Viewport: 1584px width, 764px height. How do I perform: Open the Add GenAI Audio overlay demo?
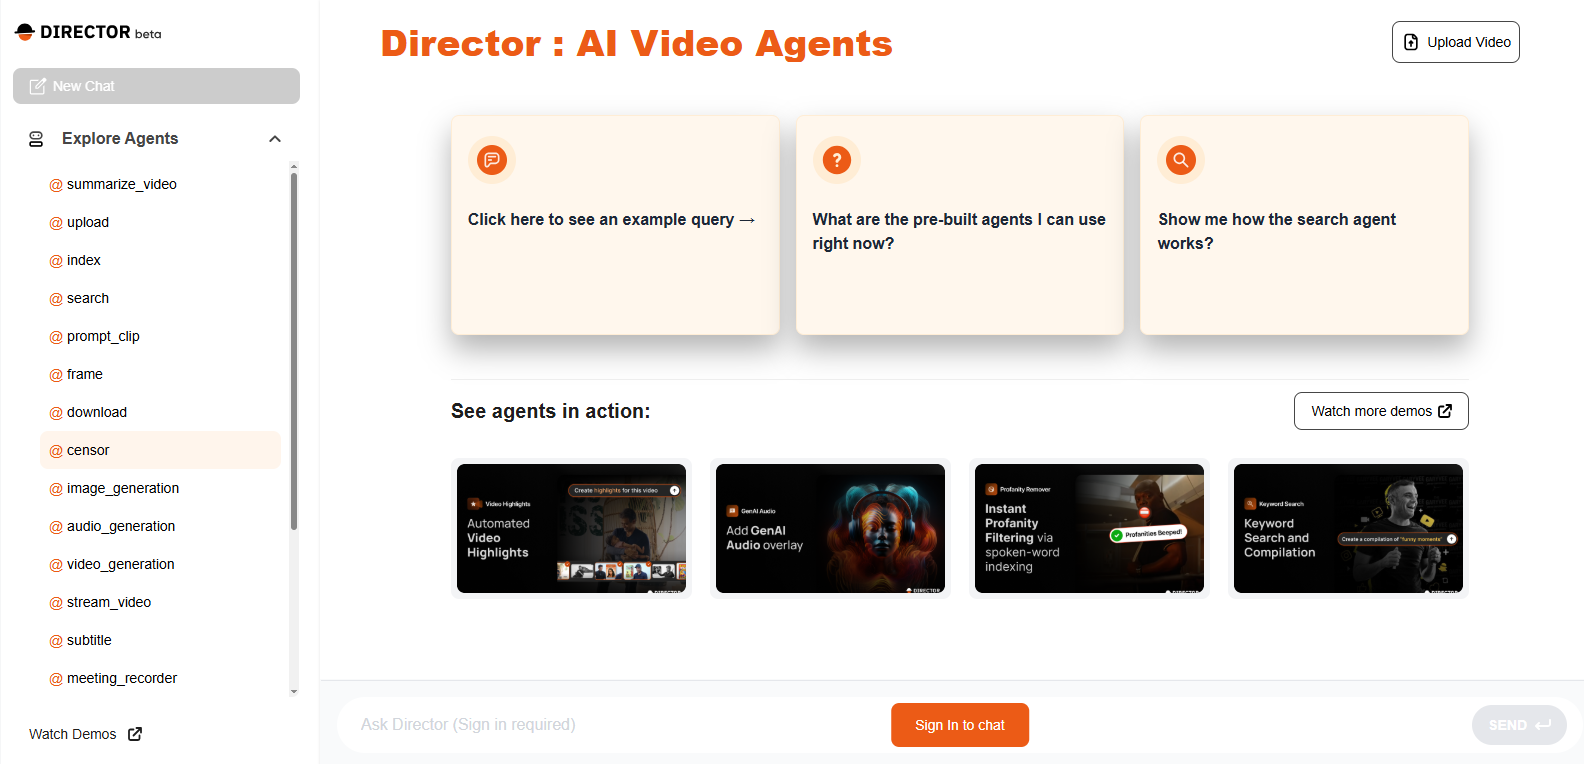830,529
